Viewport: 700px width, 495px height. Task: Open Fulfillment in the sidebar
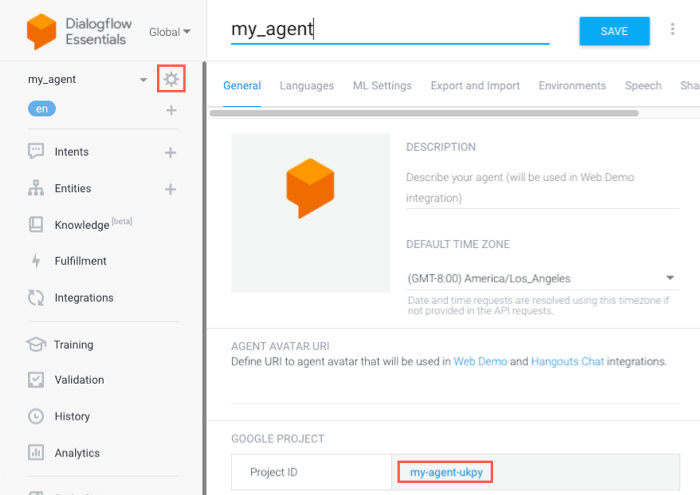[80, 261]
